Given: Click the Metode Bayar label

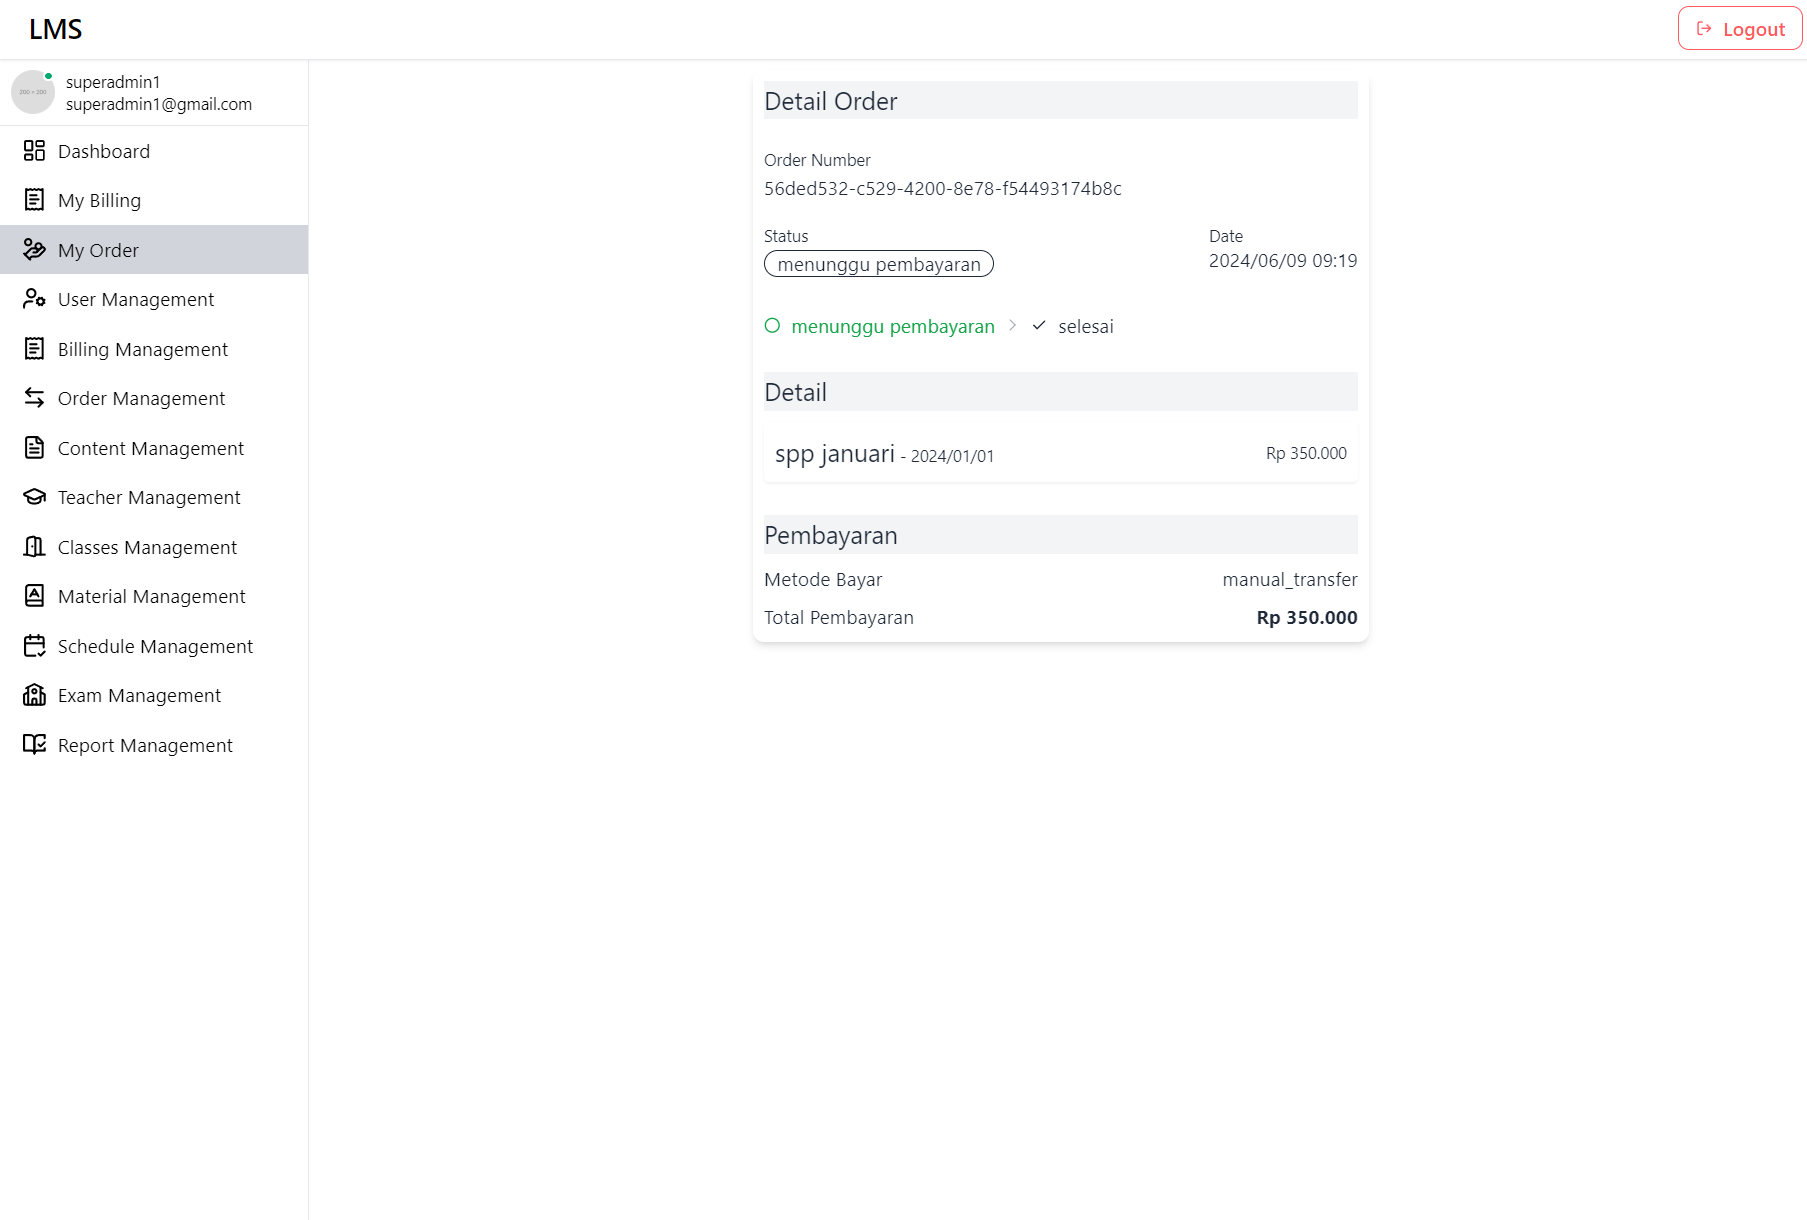Looking at the screenshot, I should tap(823, 579).
